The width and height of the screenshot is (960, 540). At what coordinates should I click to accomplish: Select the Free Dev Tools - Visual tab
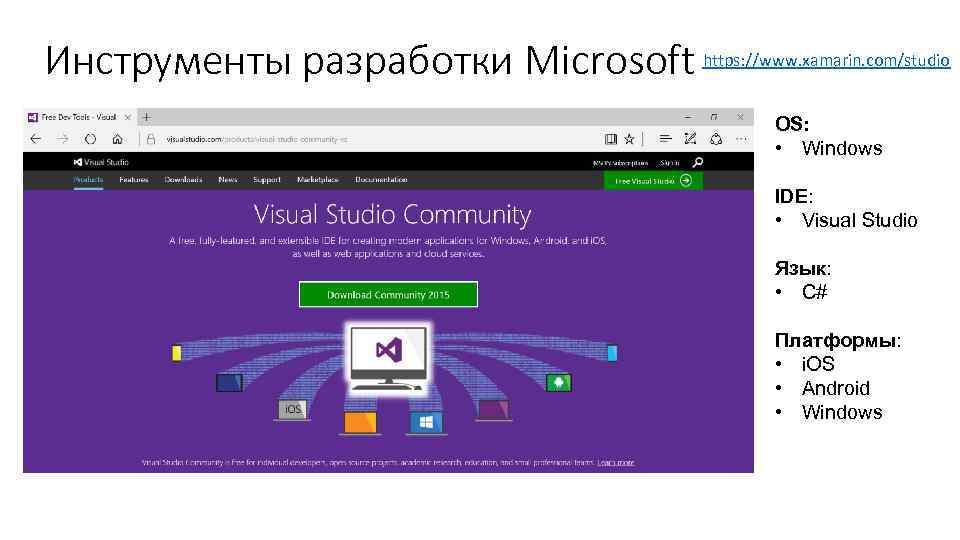tap(78, 117)
